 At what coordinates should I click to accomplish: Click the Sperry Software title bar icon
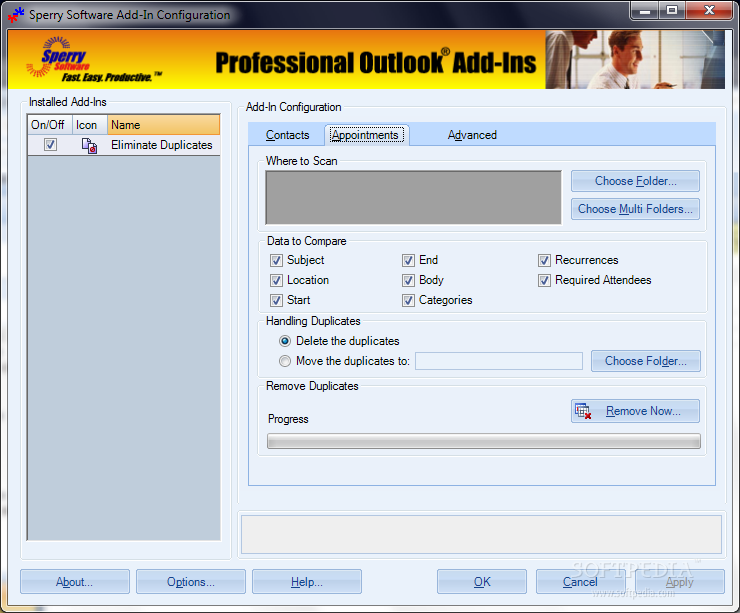(16, 15)
